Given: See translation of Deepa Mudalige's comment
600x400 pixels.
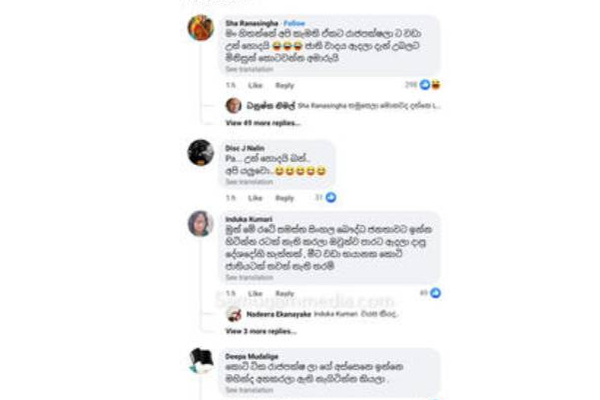Looking at the screenshot, I should coord(249,390).
